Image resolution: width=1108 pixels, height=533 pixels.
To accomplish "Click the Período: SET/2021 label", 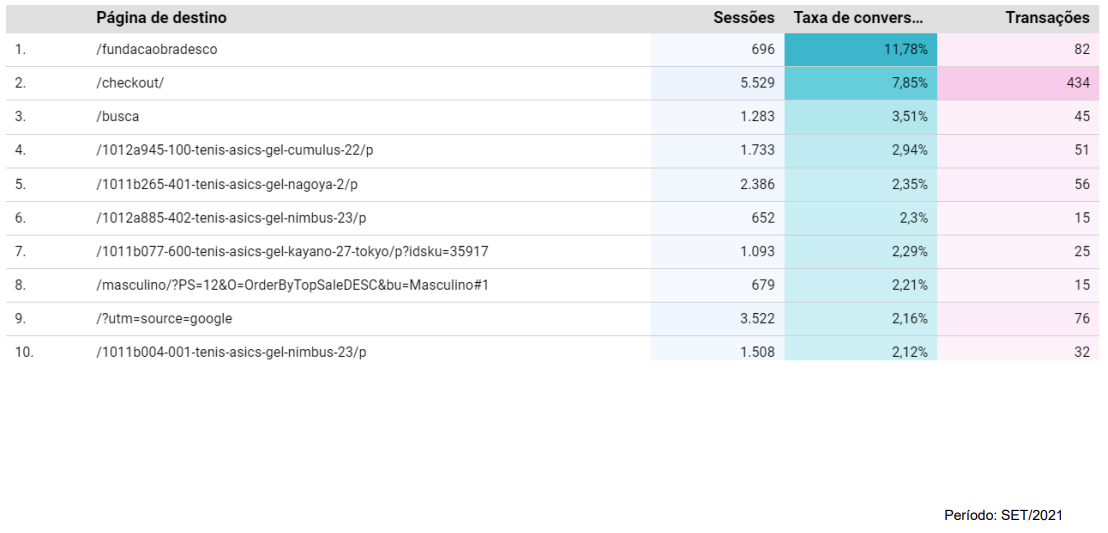I will point(1003,515).
